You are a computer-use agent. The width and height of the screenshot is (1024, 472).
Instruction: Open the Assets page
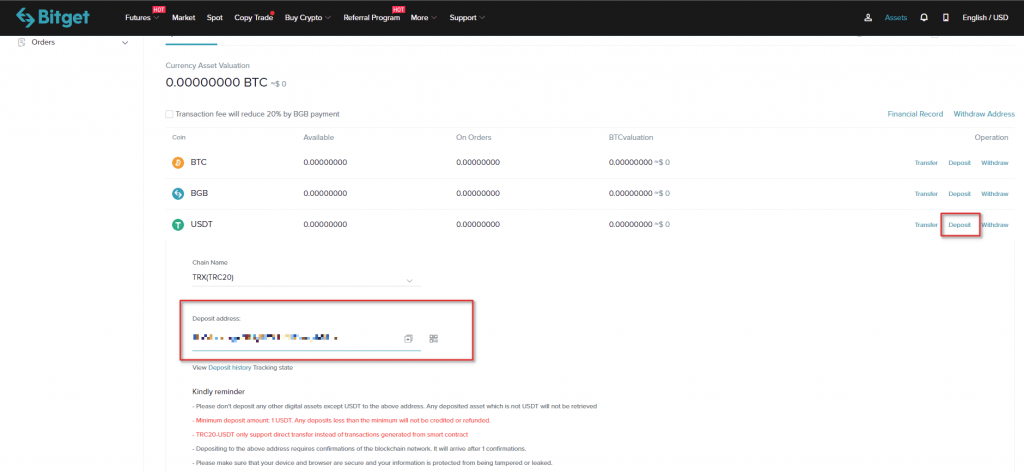pos(896,18)
